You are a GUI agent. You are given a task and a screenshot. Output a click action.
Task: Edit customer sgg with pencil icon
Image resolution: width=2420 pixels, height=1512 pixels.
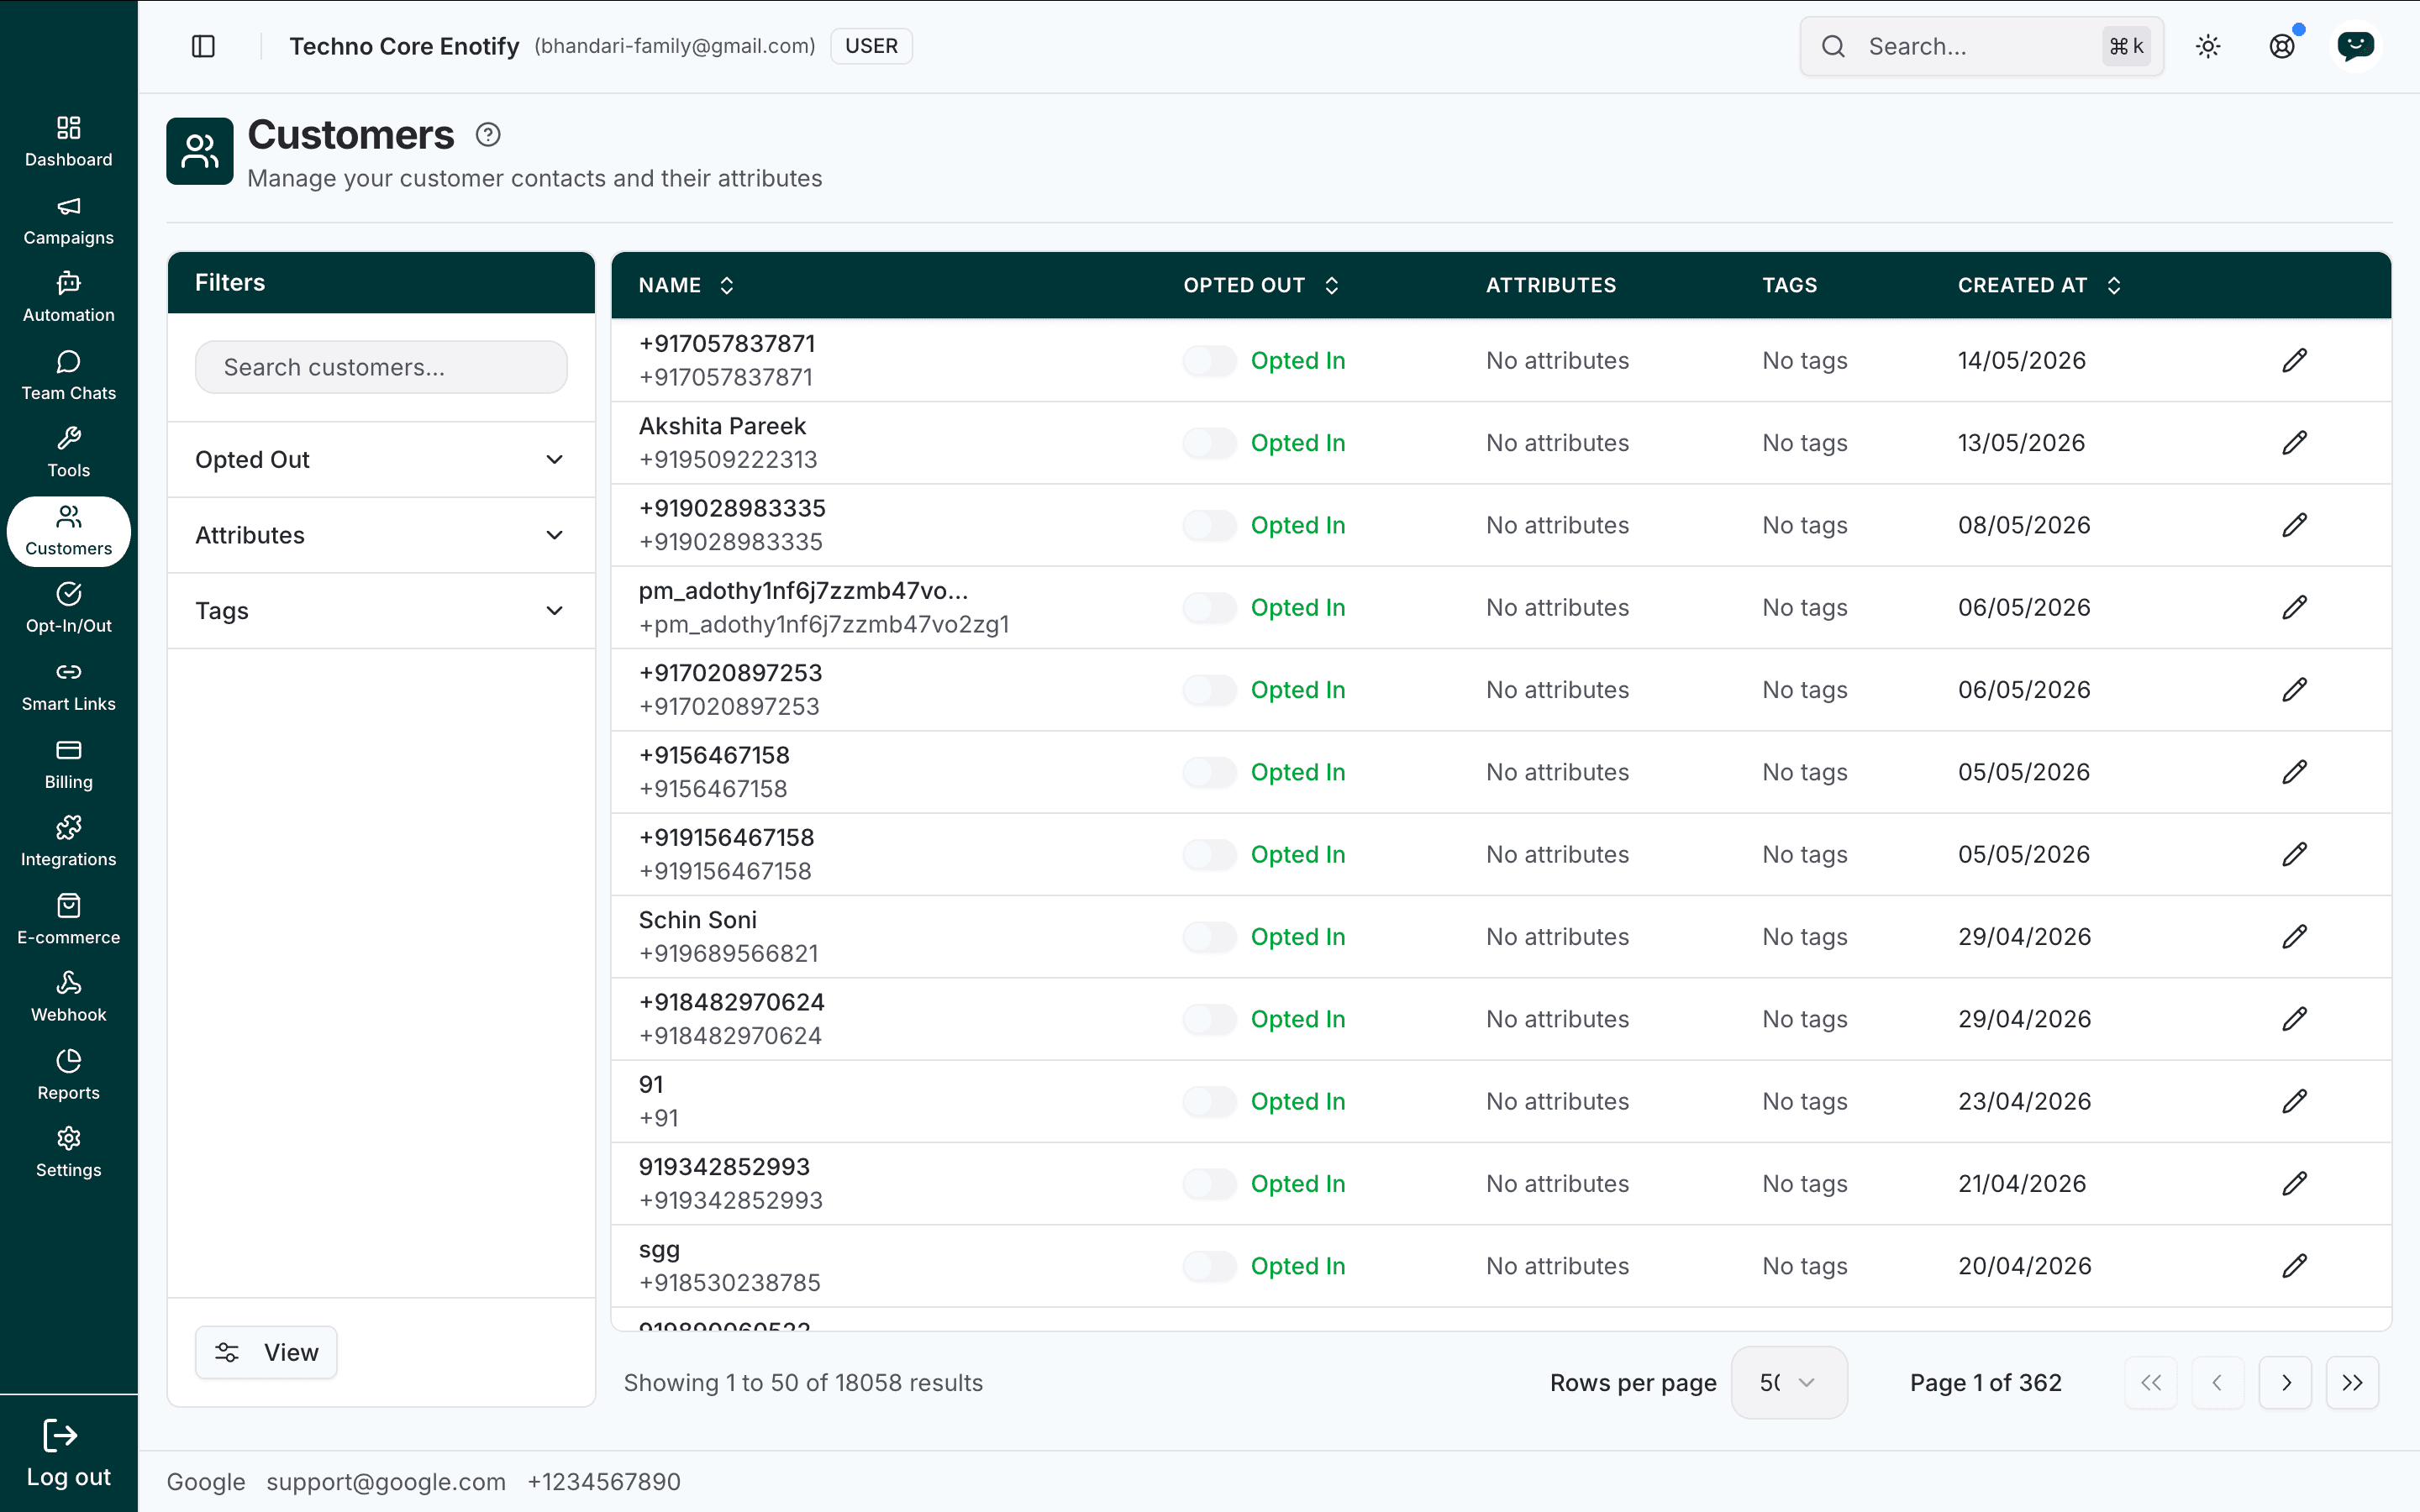tap(2295, 1266)
